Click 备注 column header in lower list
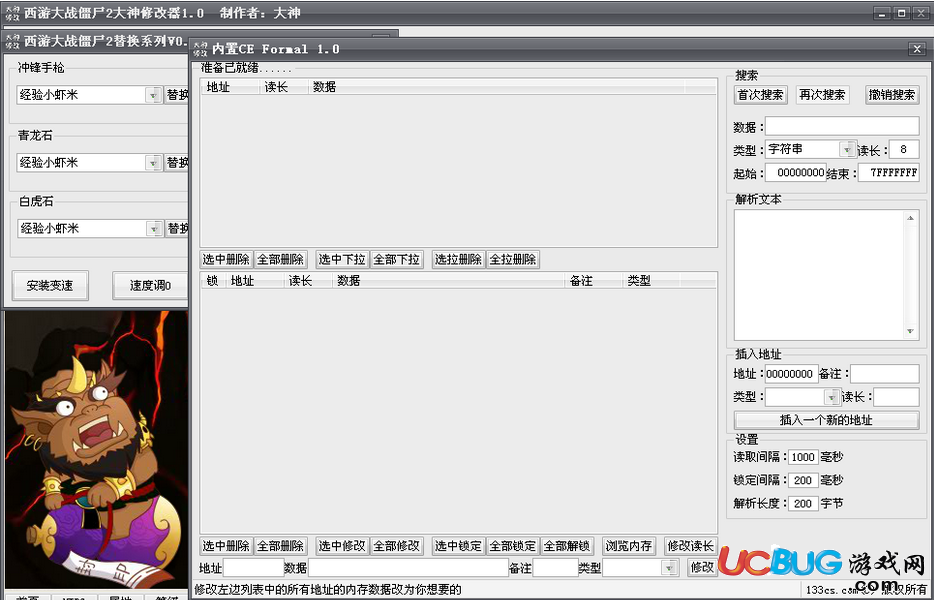The image size is (934, 600). click(x=593, y=281)
